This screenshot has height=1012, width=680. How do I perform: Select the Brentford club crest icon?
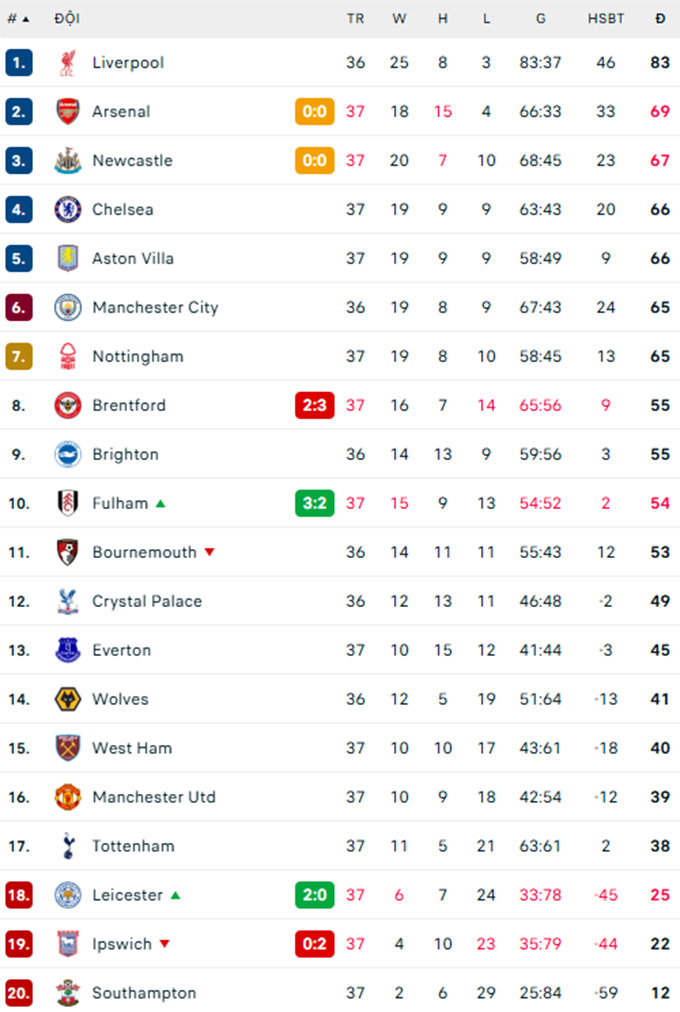coord(68,406)
